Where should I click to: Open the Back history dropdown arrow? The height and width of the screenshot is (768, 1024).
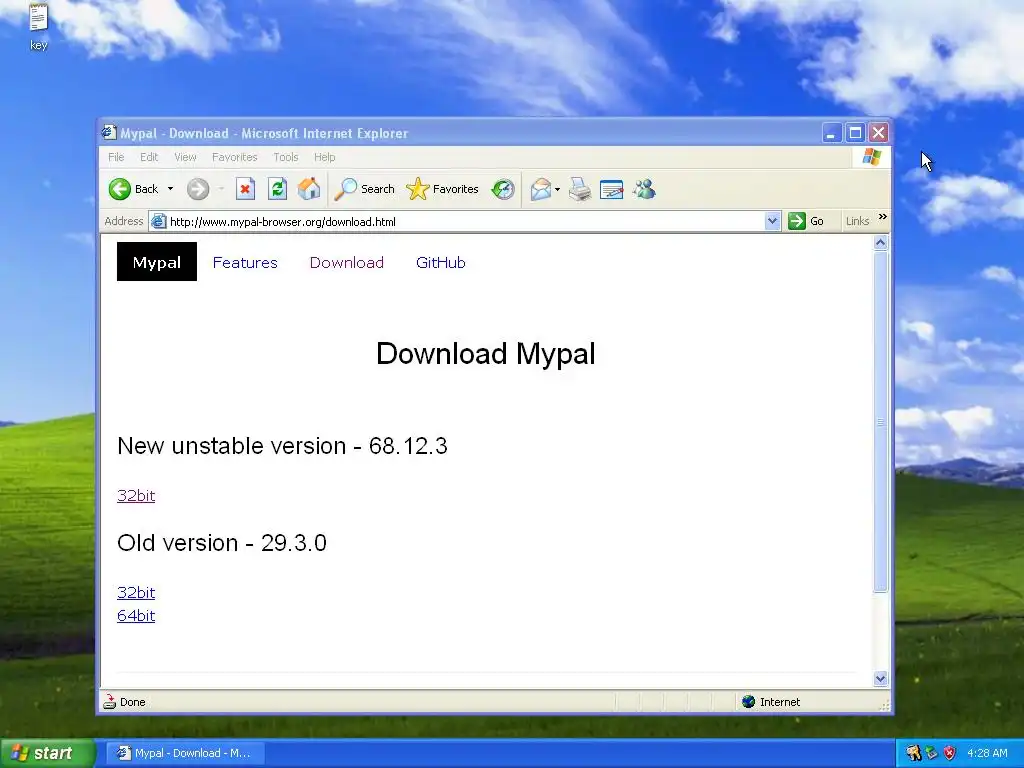point(170,189)
